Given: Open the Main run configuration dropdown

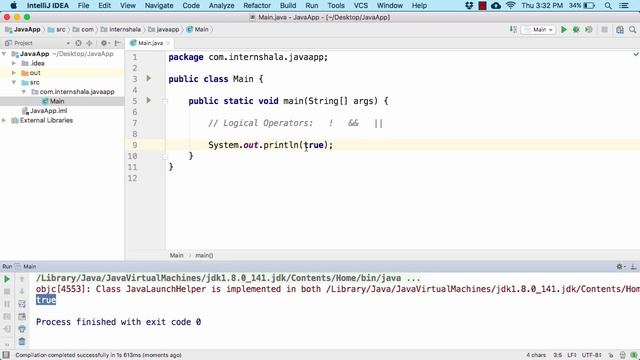Looking at the screenshot, I should (538, 29).
